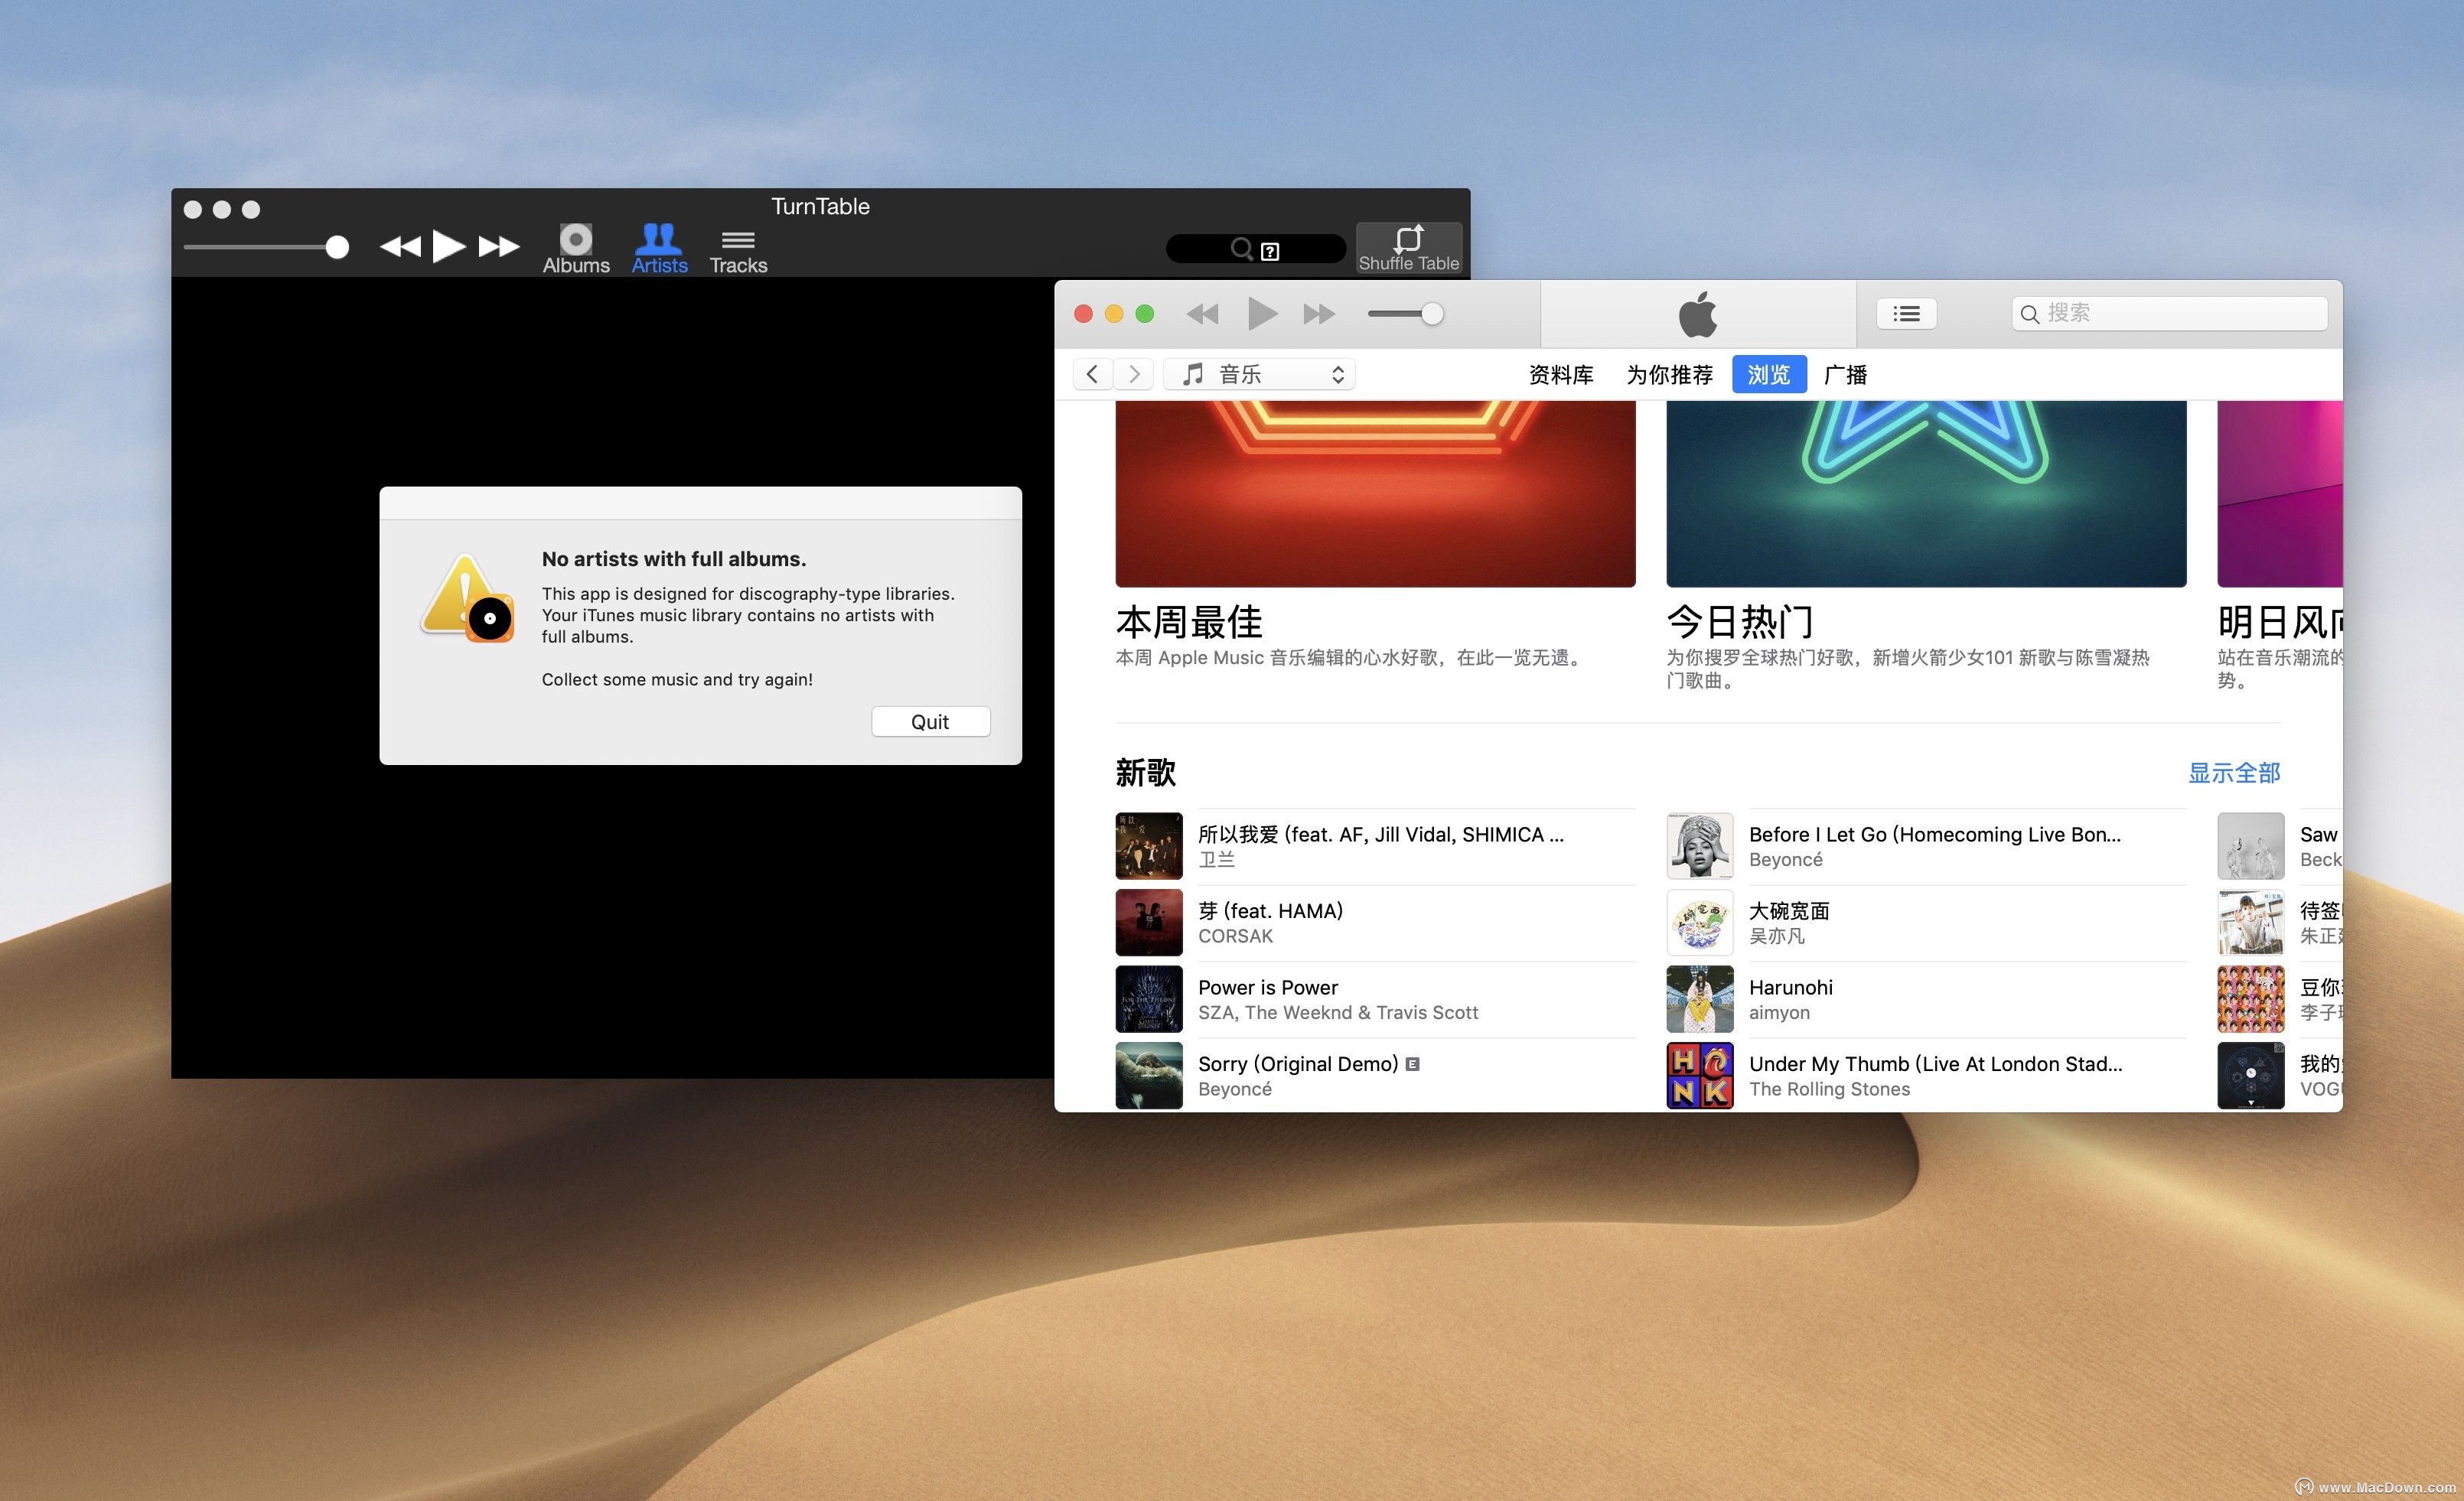Click album art for 大碗宽面

1700,922
